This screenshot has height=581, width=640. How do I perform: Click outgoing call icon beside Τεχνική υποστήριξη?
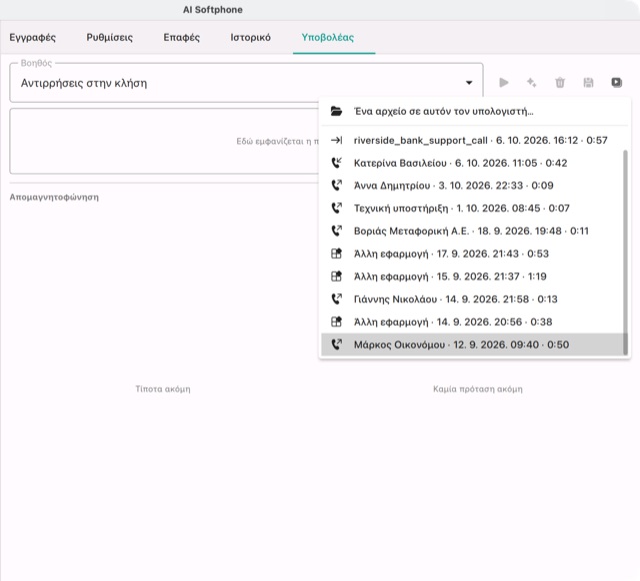(336, 208)
